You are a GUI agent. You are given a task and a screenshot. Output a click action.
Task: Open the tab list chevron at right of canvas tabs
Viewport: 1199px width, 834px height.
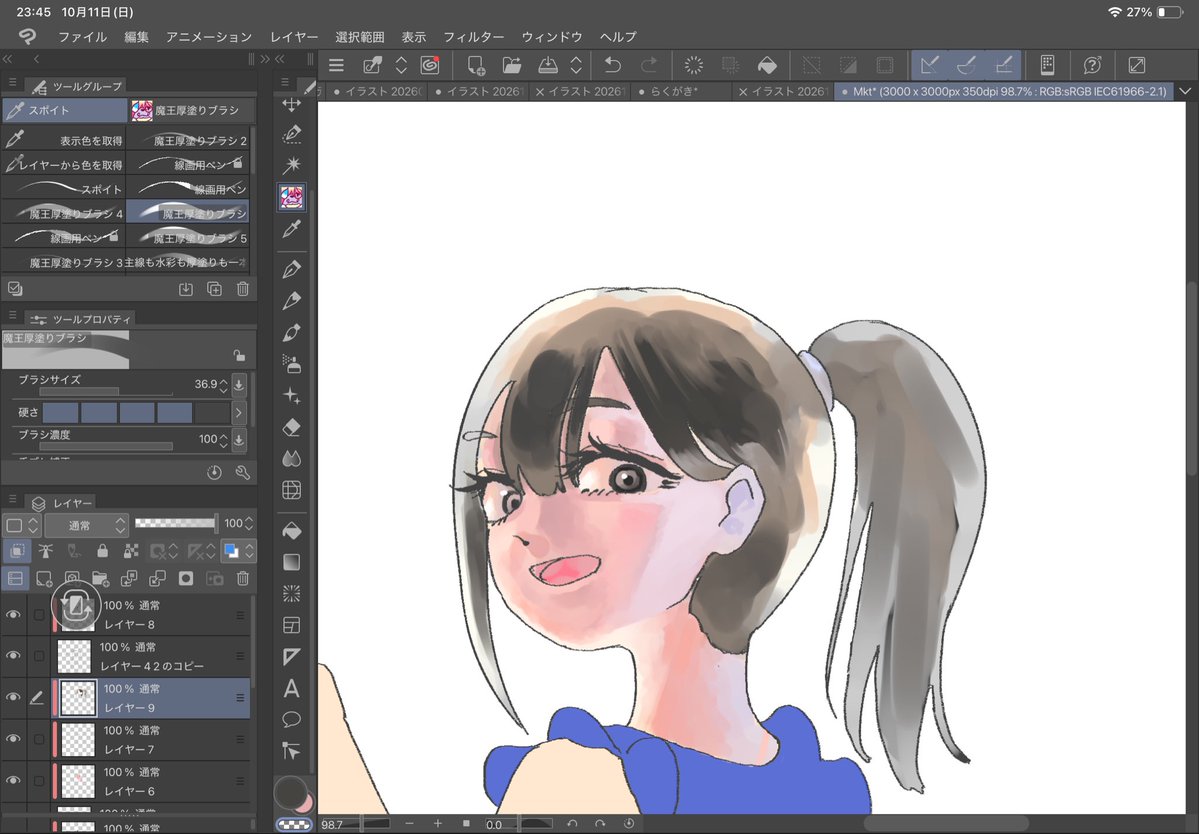click(1185, 91)
